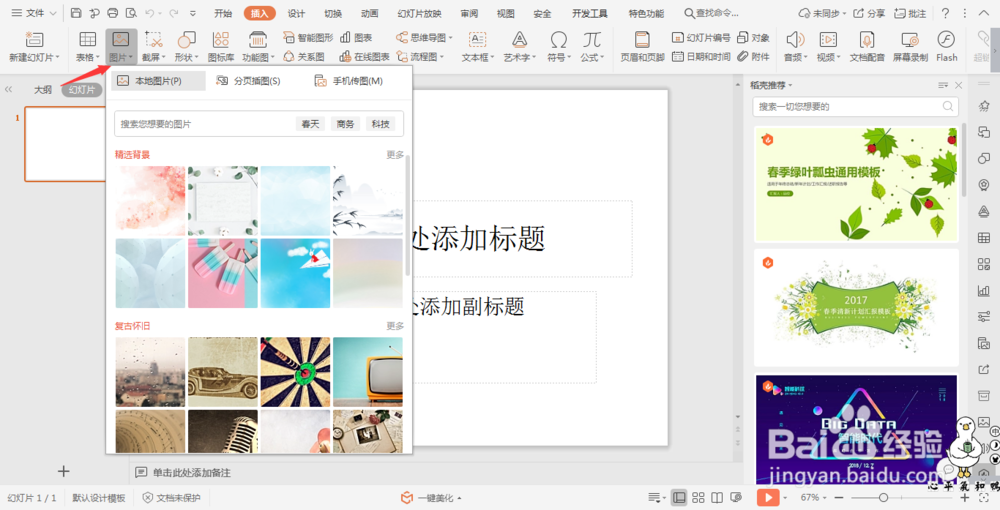Insert a Flash animation

point(946,47)
